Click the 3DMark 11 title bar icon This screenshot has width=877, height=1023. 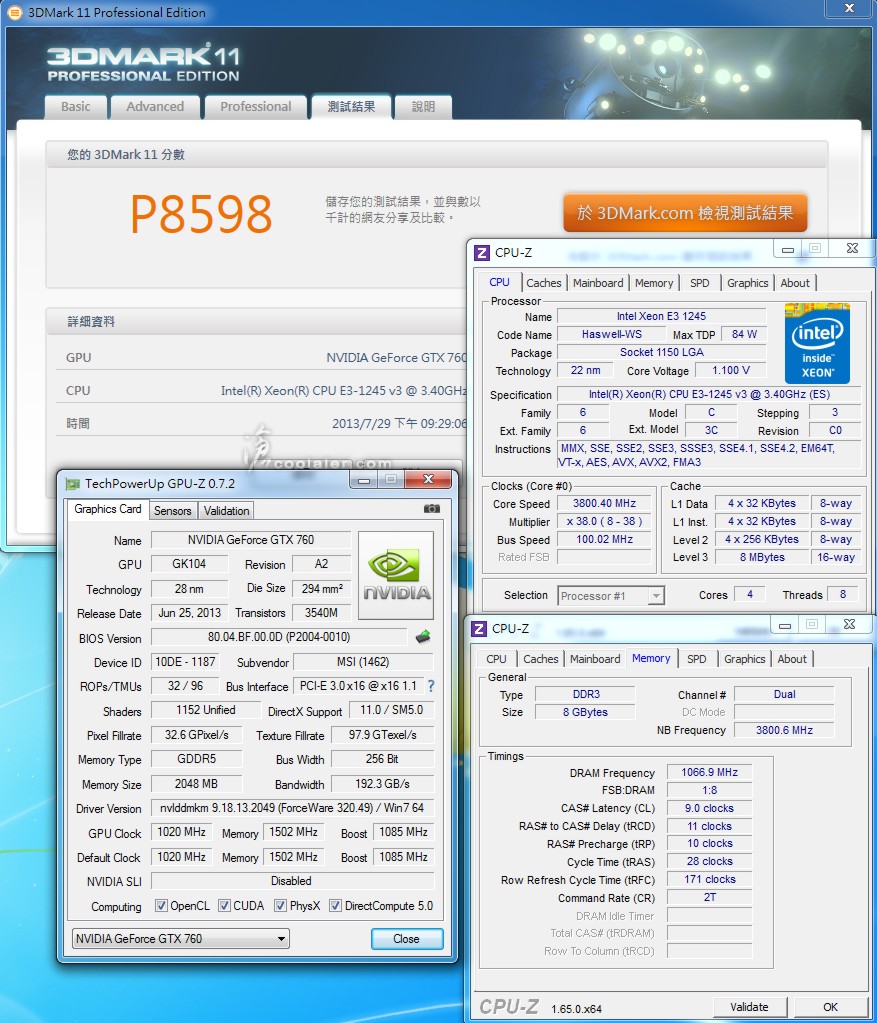pos(14,12)
